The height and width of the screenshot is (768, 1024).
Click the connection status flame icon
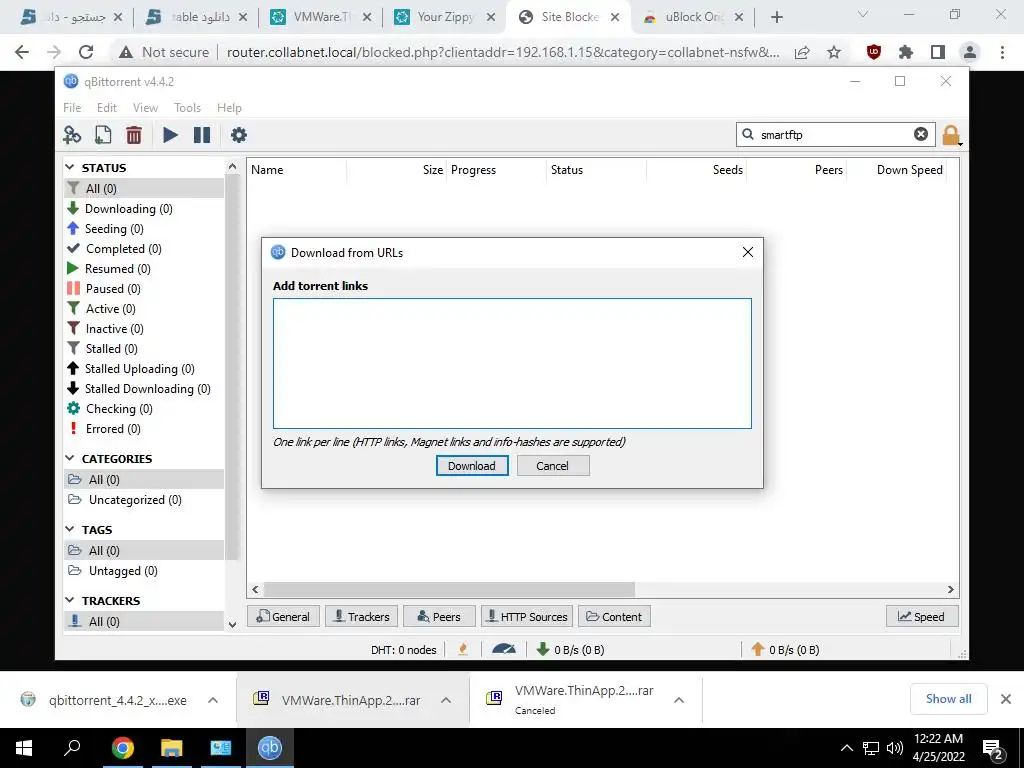coord(463,649)
